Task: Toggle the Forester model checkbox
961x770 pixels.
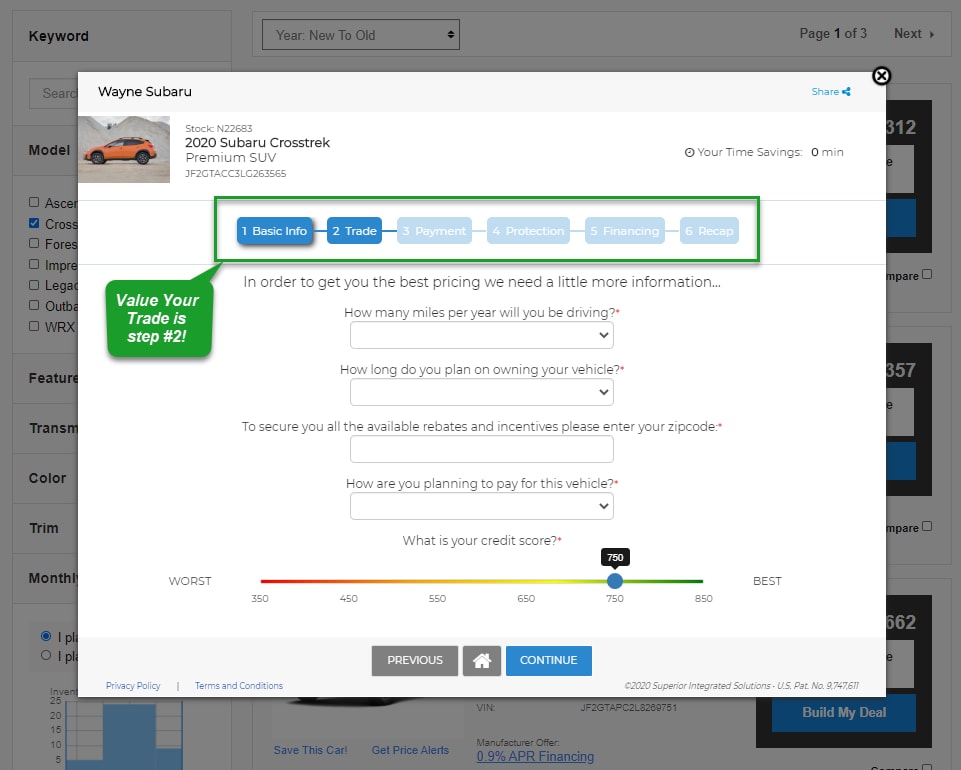Action: [34, 243]
